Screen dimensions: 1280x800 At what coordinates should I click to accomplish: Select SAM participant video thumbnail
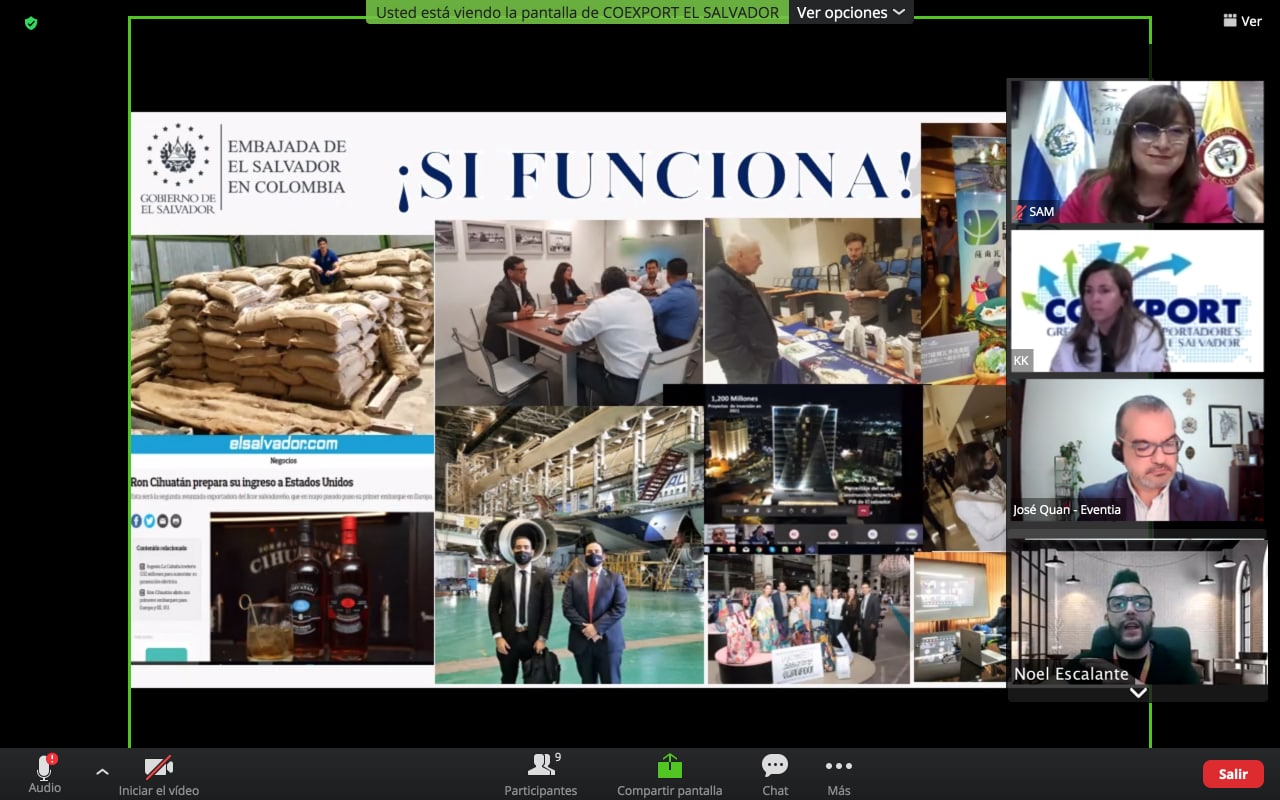[1136, 152]
